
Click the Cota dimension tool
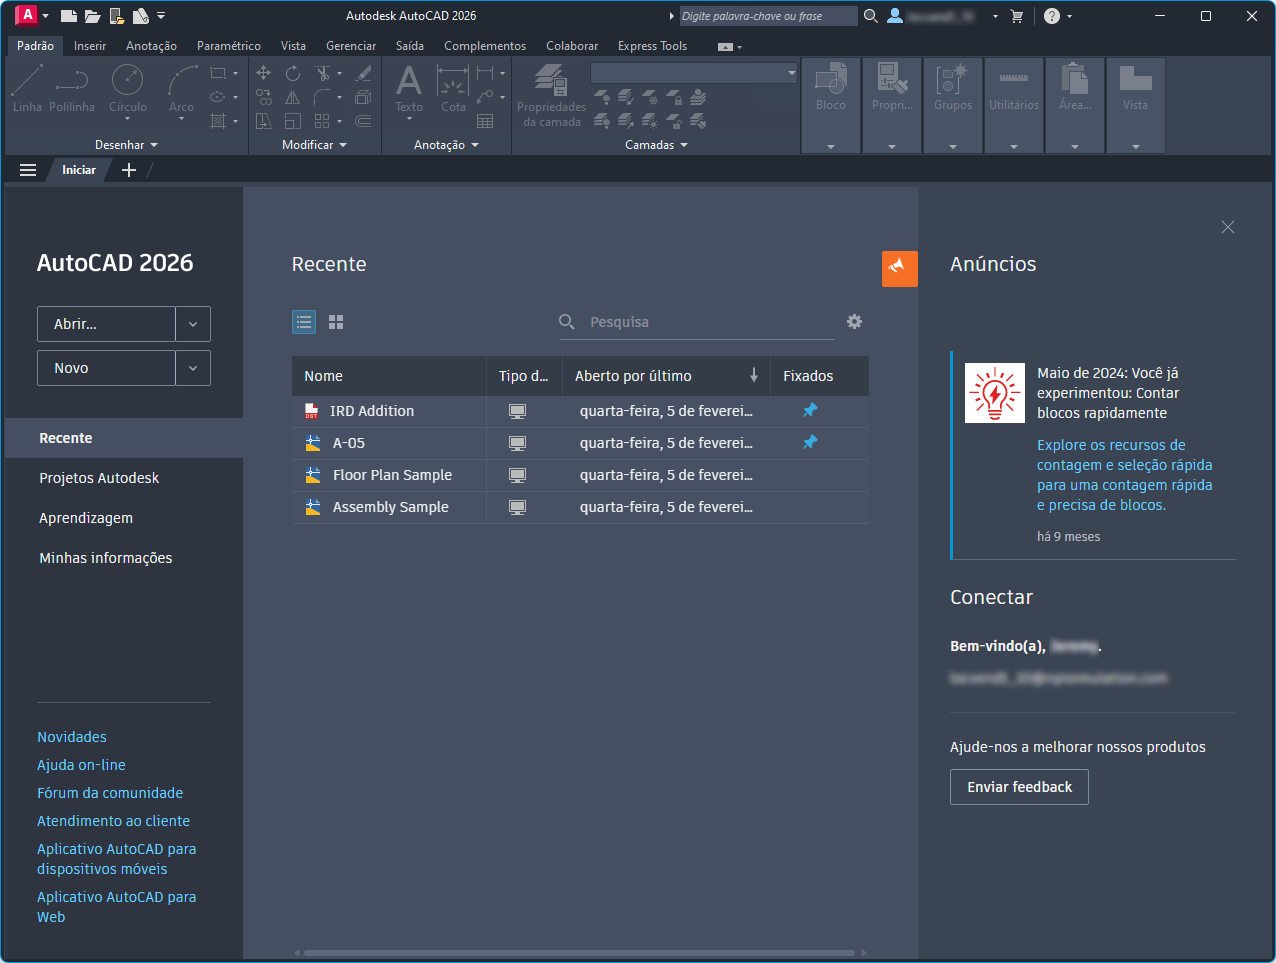pos(453,88)
